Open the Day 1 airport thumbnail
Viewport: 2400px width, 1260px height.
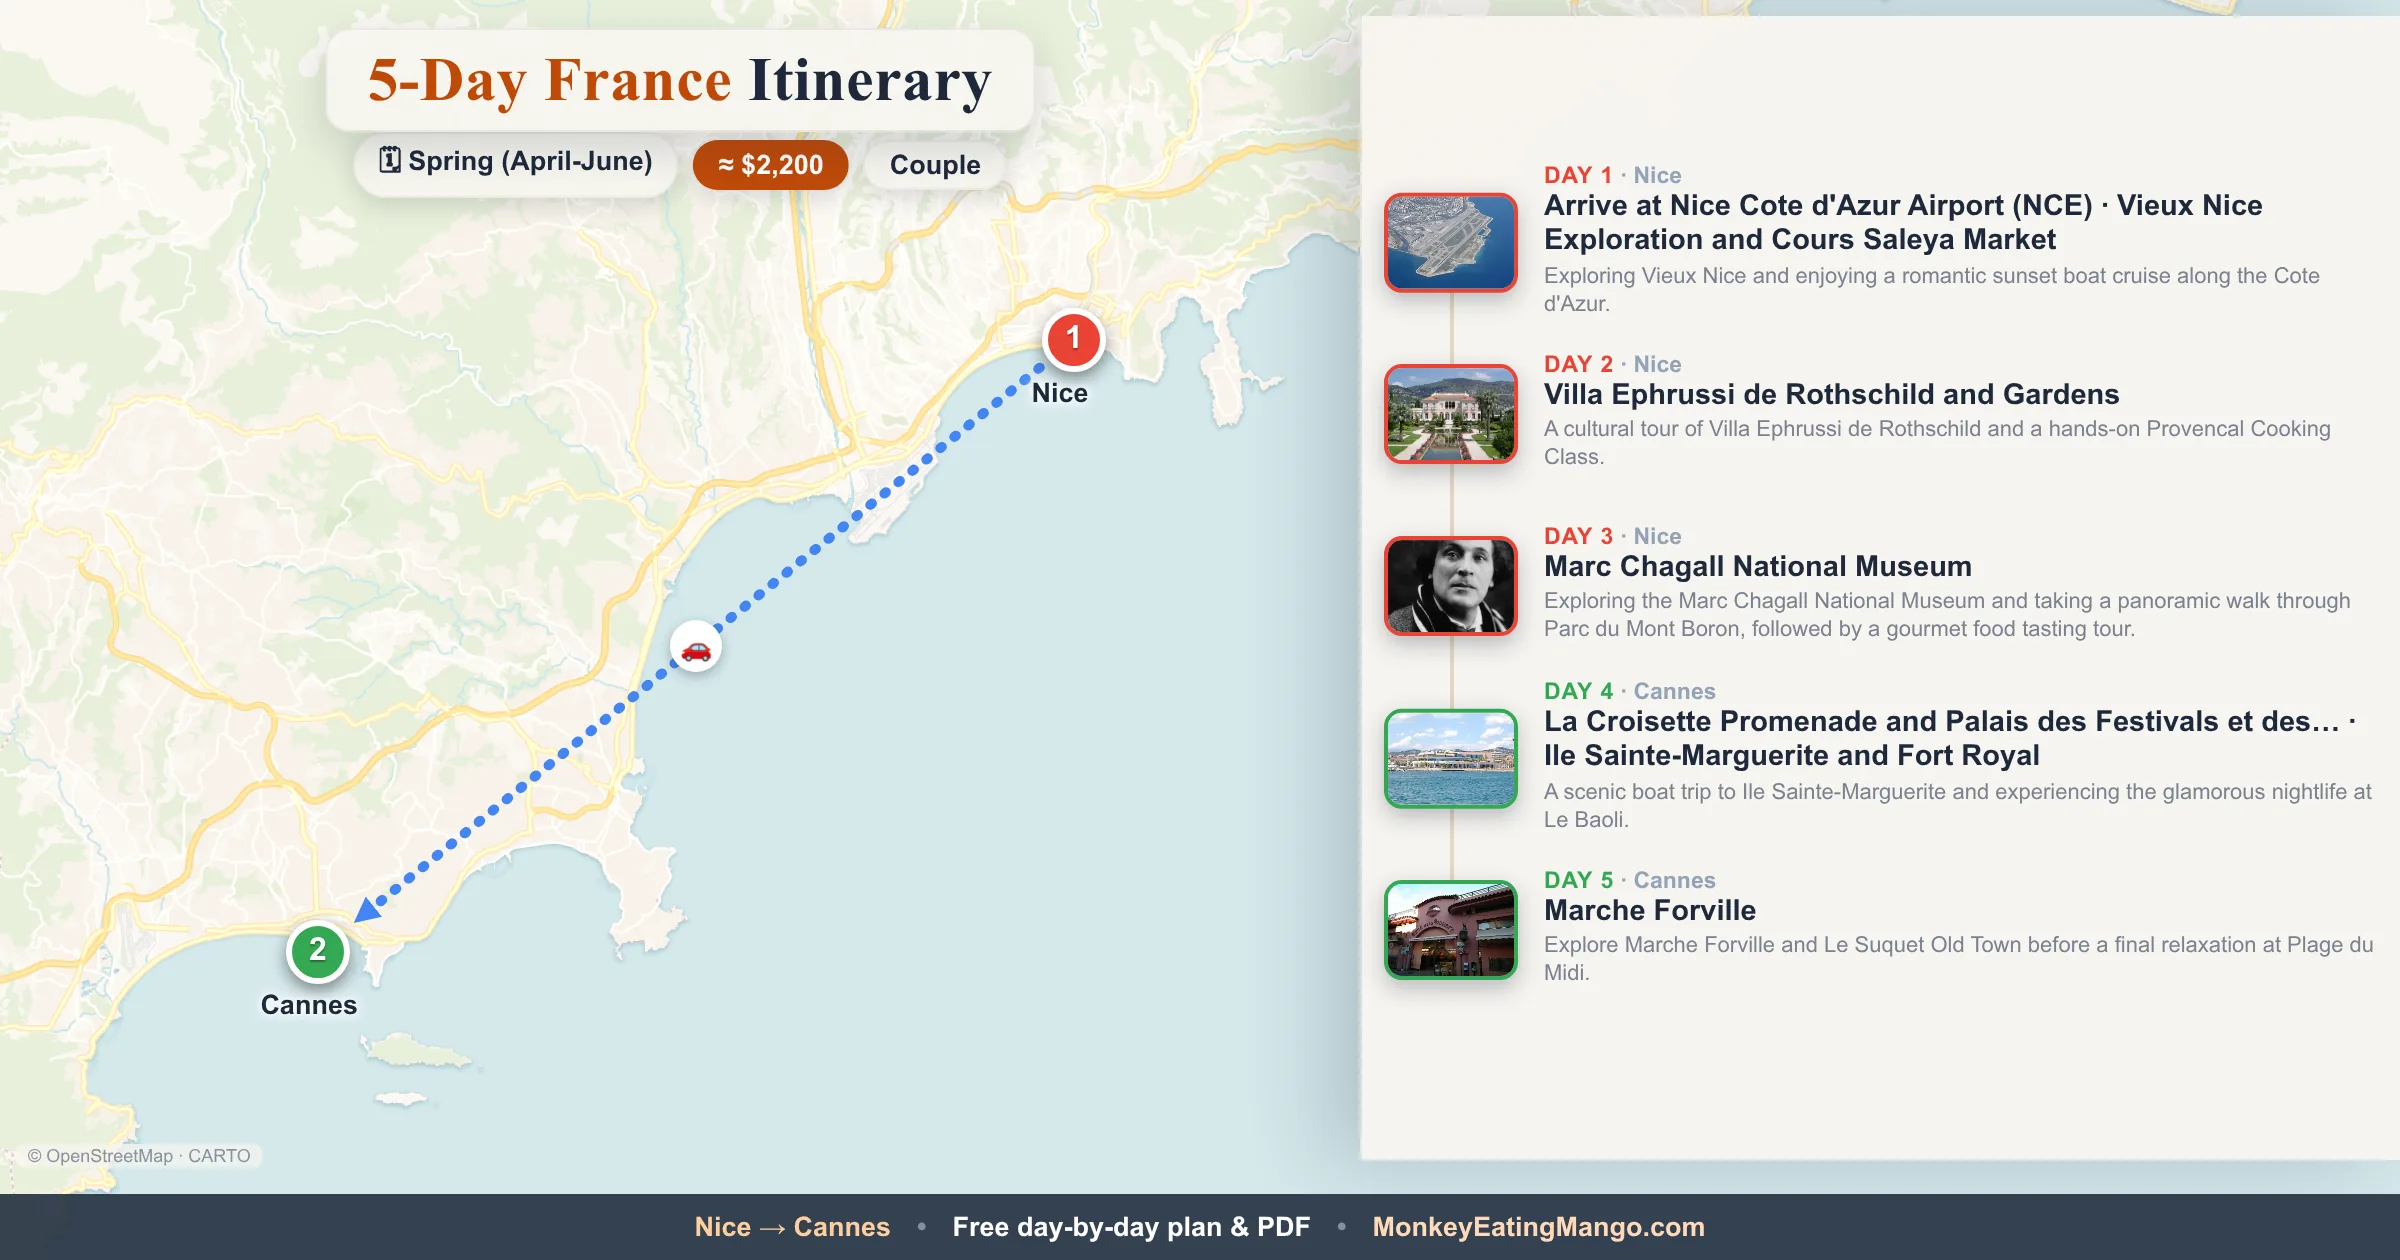tap(1451, 243)
